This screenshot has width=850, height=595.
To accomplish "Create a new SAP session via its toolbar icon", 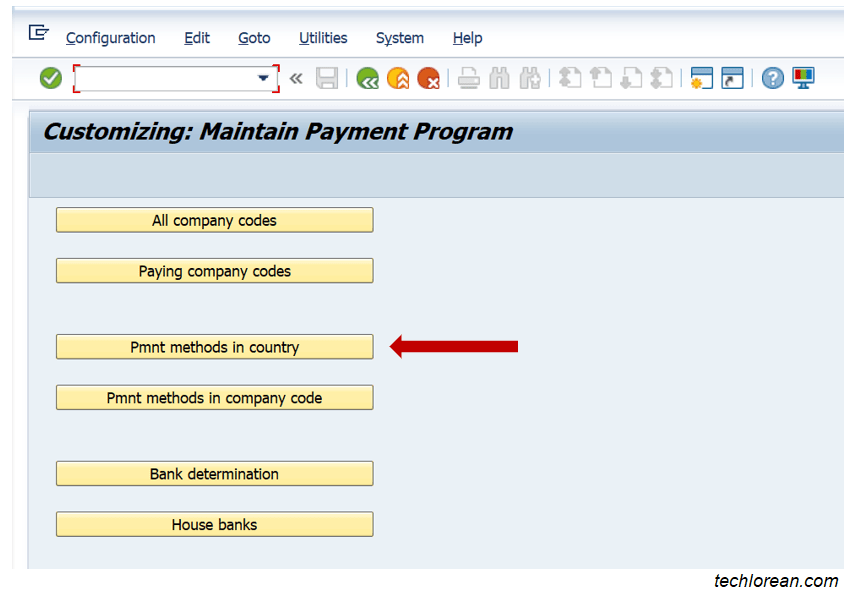I will click(701, 78).
